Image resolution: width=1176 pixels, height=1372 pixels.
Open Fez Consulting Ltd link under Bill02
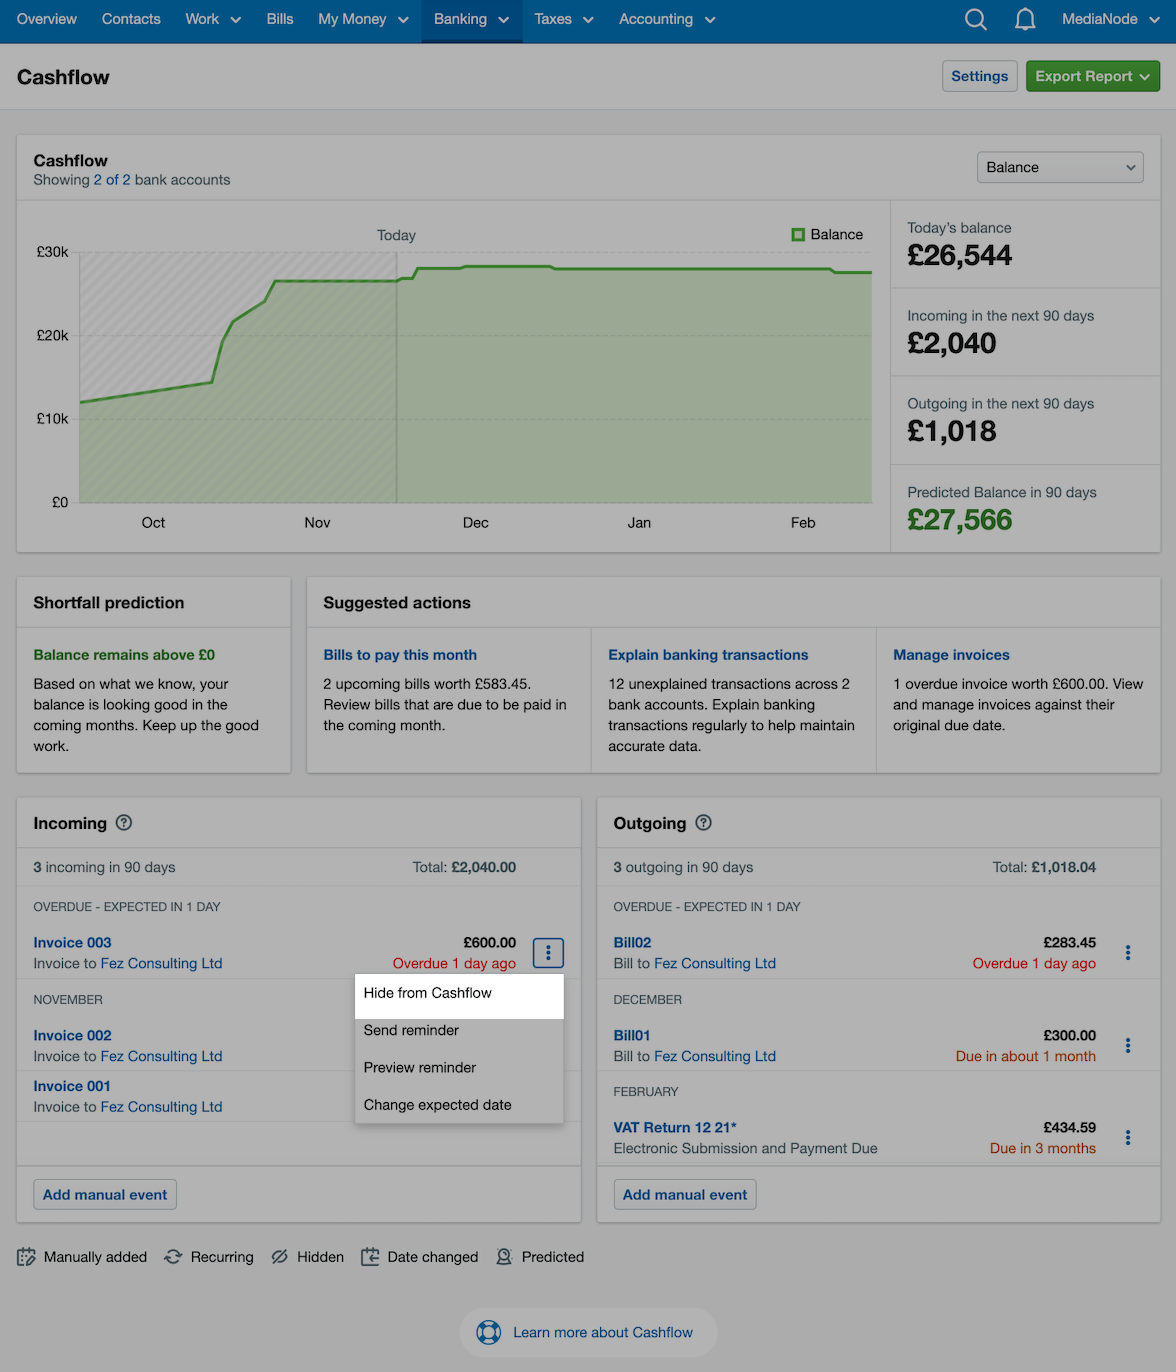[x=715, y=964]
